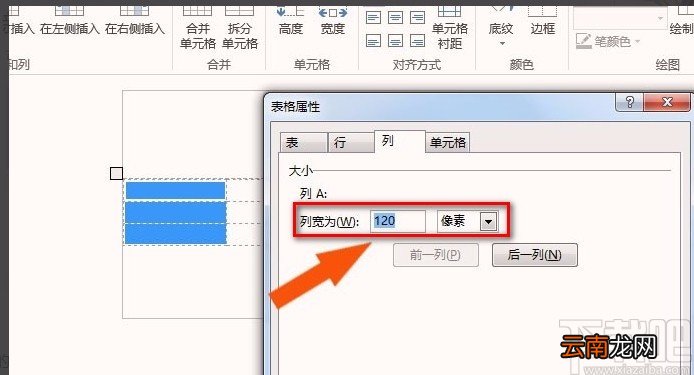Image resolution: width=694 pixels, height=375 pixels.
Task: Split cells using 拆分单元格
Action: click(x=239, y=28)
